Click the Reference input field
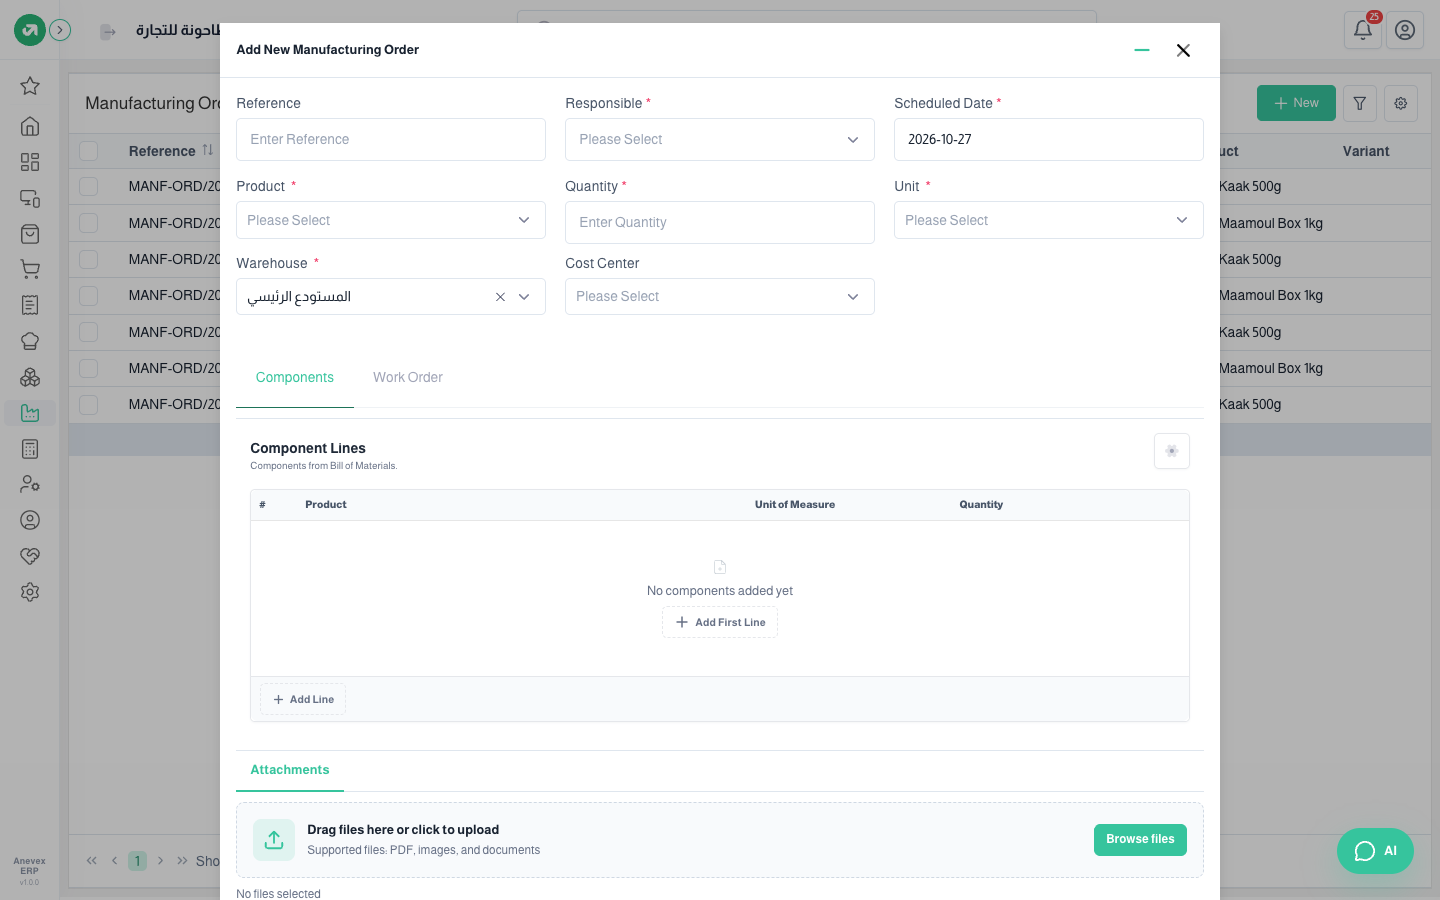 391,140
